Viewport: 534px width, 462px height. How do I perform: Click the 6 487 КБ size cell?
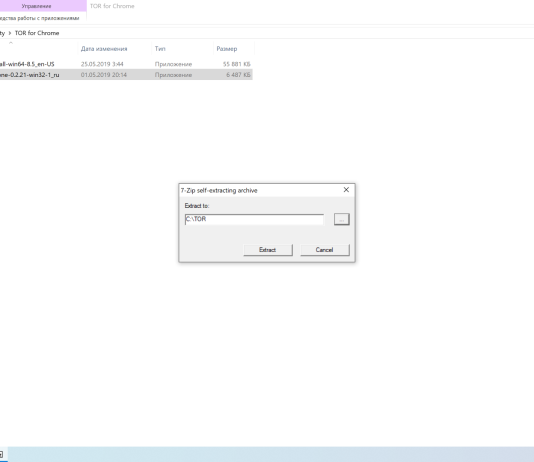click(238, 75)
